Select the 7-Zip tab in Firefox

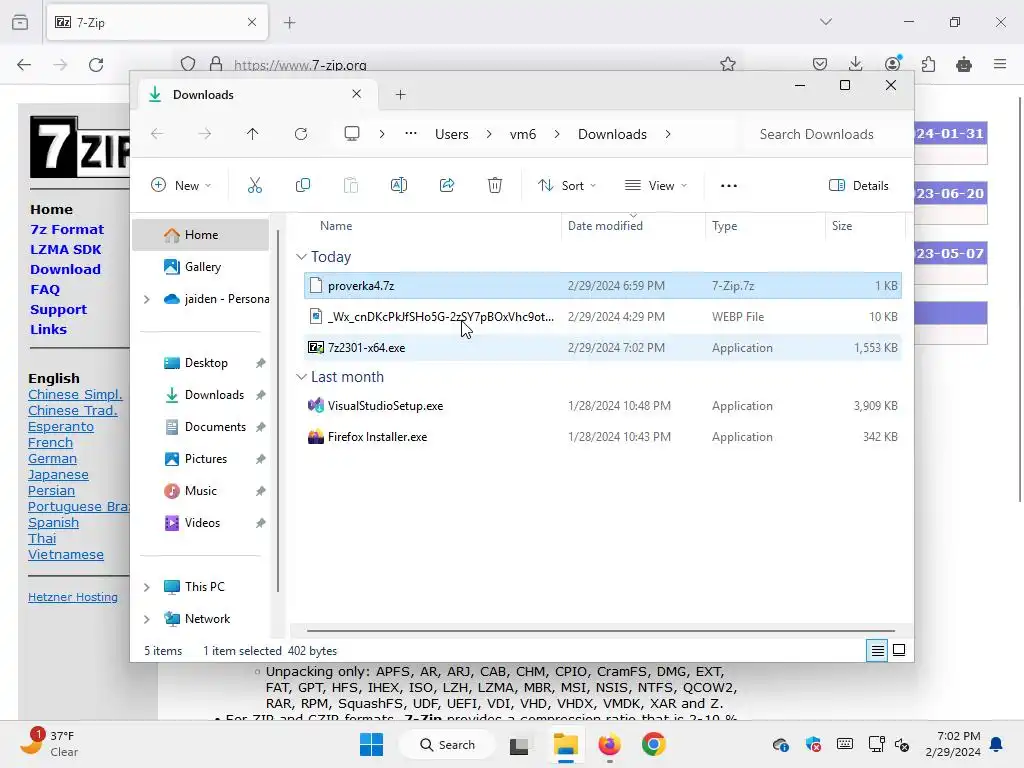(157, 22)
